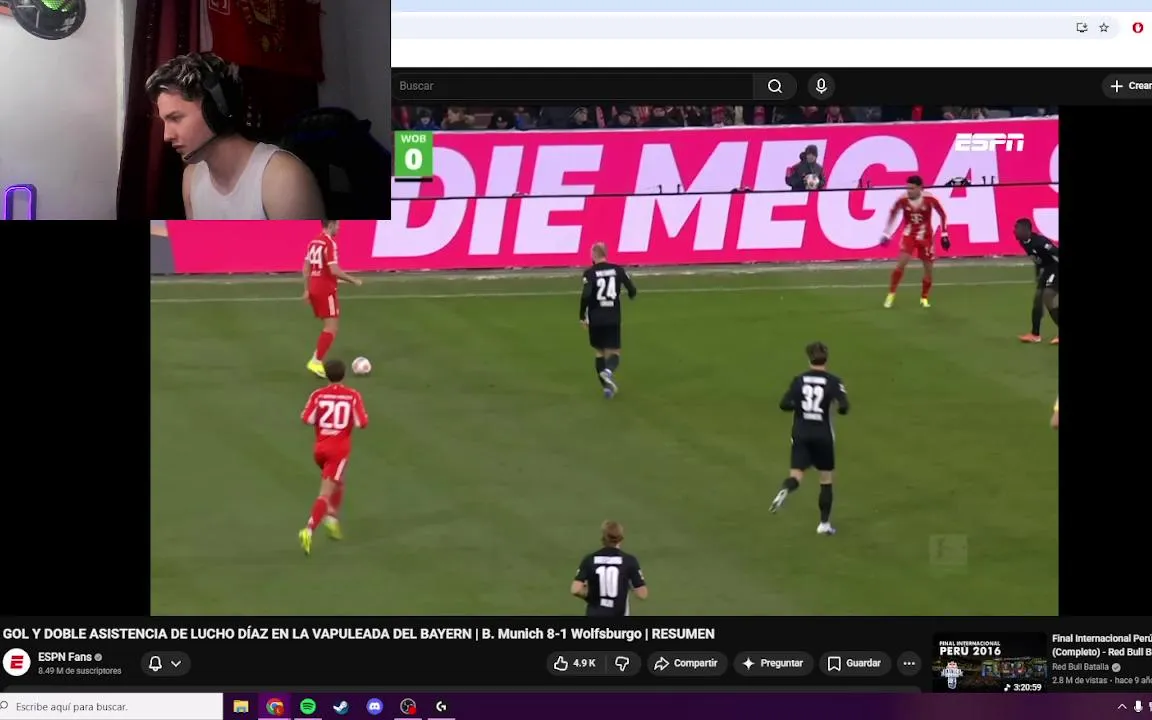This screenshot has height=720, width=1152.
Task: Open File Explorer from the taskbar
Action: click(241, 707)
